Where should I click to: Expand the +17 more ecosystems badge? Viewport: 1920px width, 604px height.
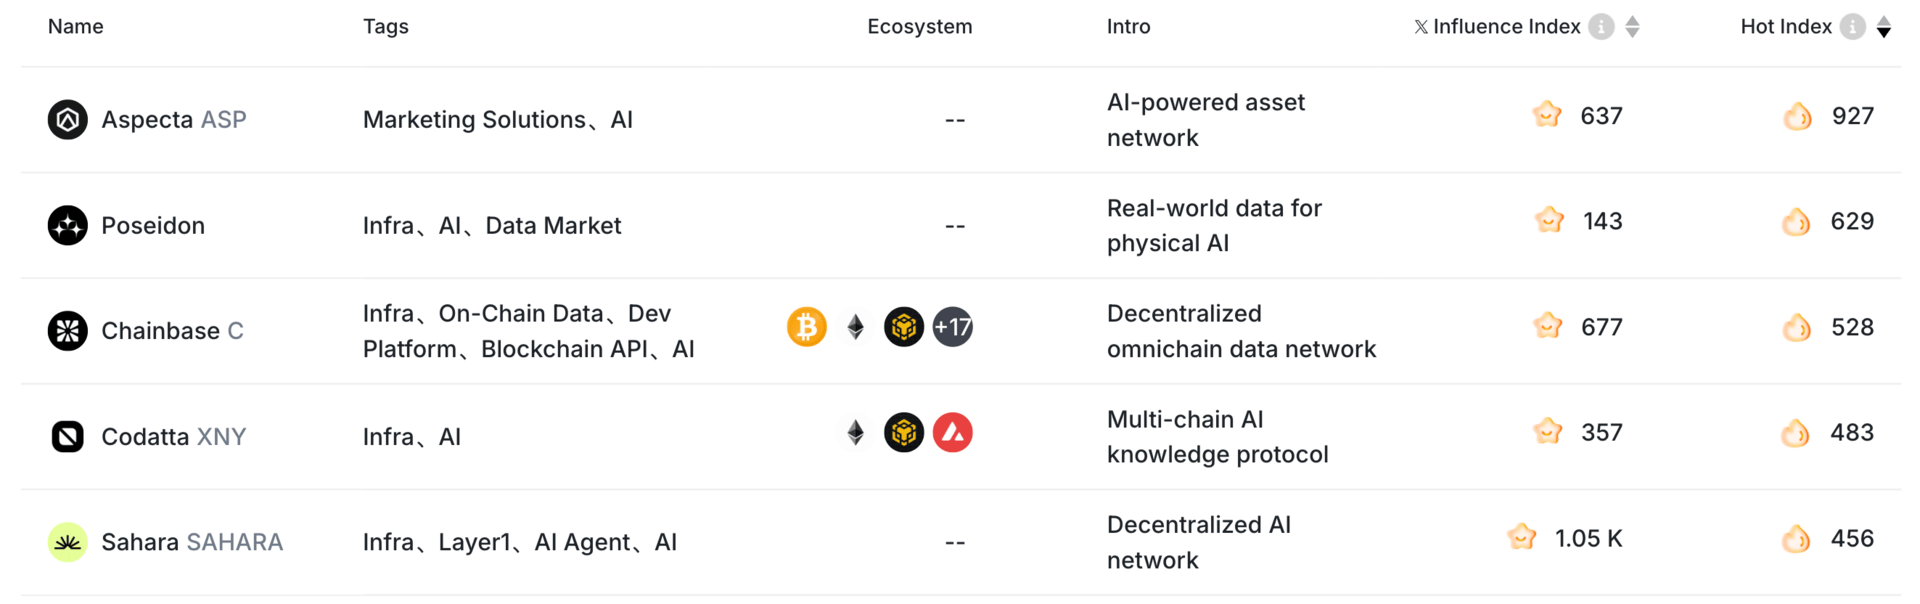click(953, 327)
